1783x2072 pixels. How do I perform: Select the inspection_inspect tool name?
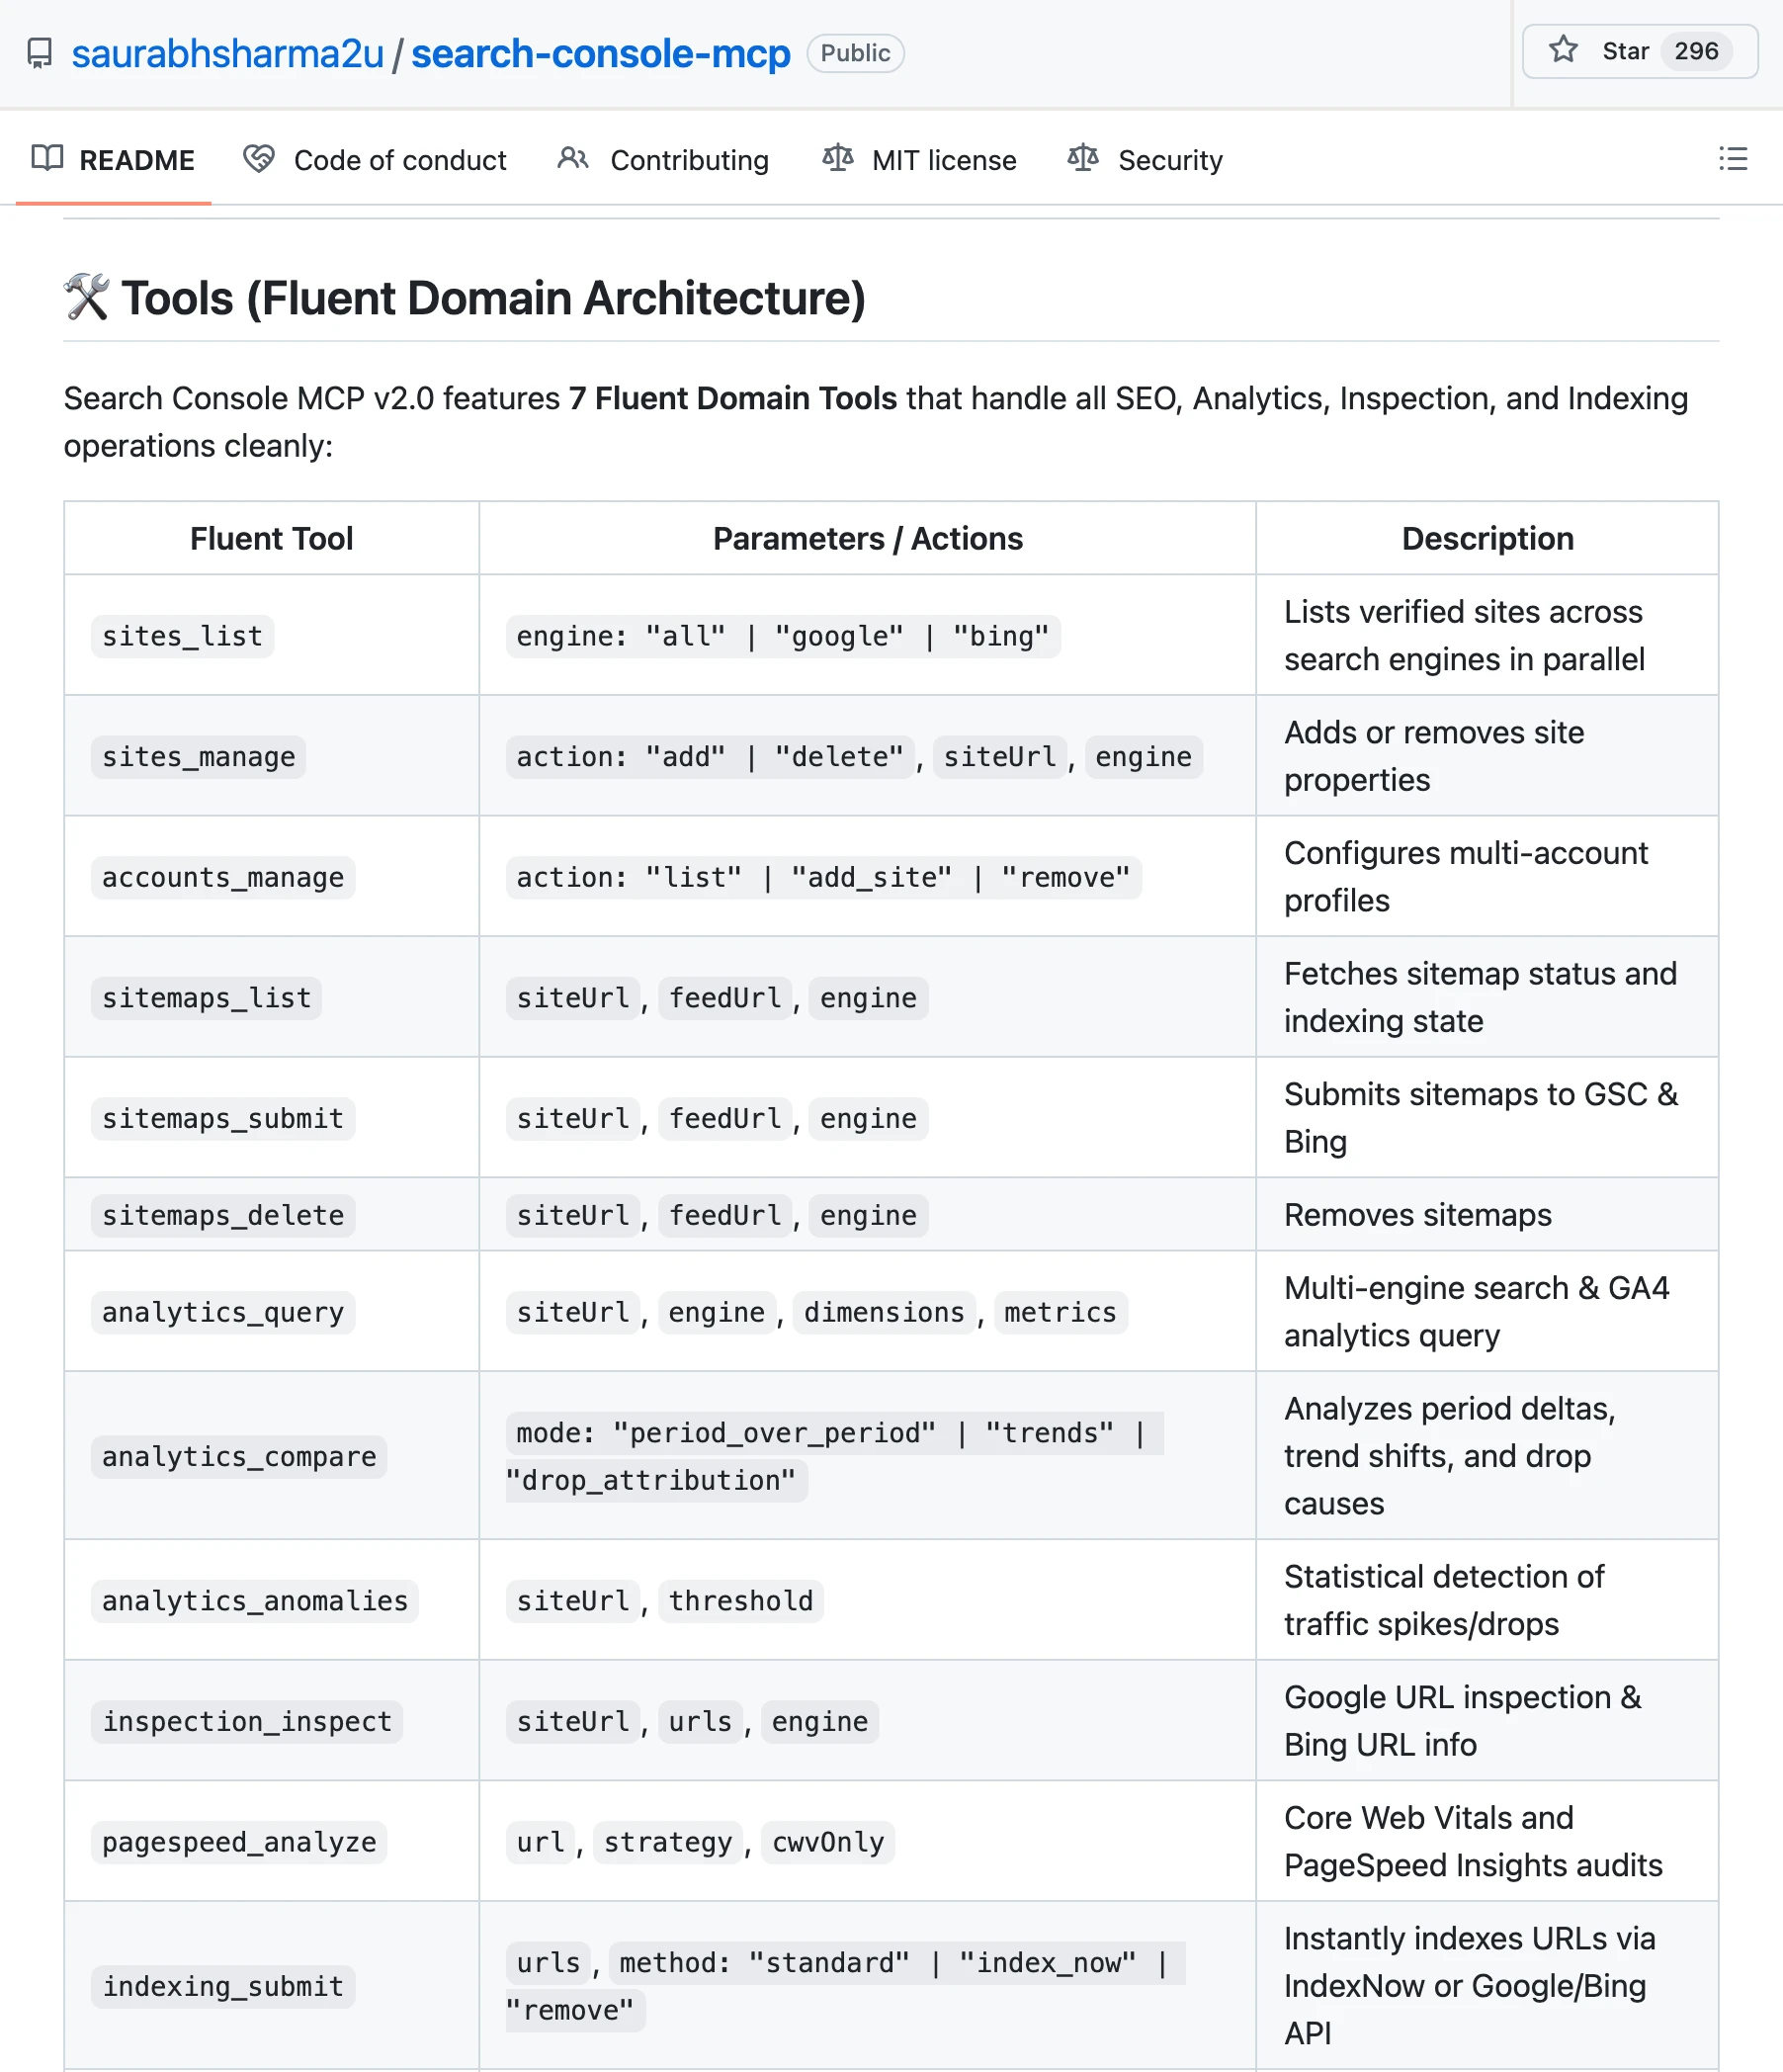pyautogui.click(x=247, y=1721)
